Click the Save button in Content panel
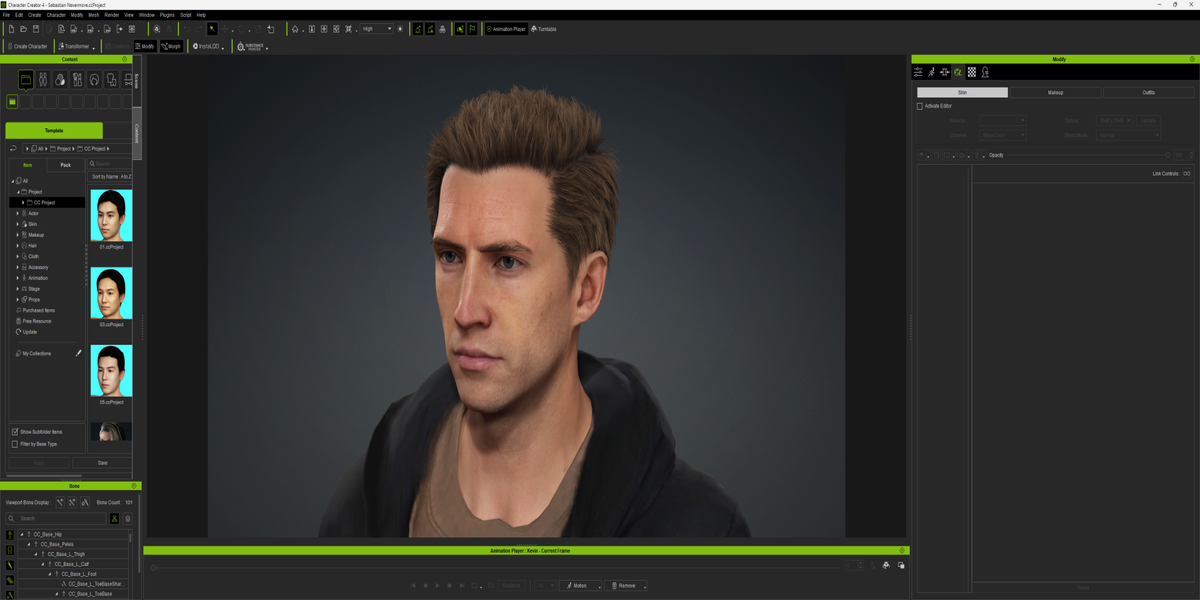 pos(102,463)
